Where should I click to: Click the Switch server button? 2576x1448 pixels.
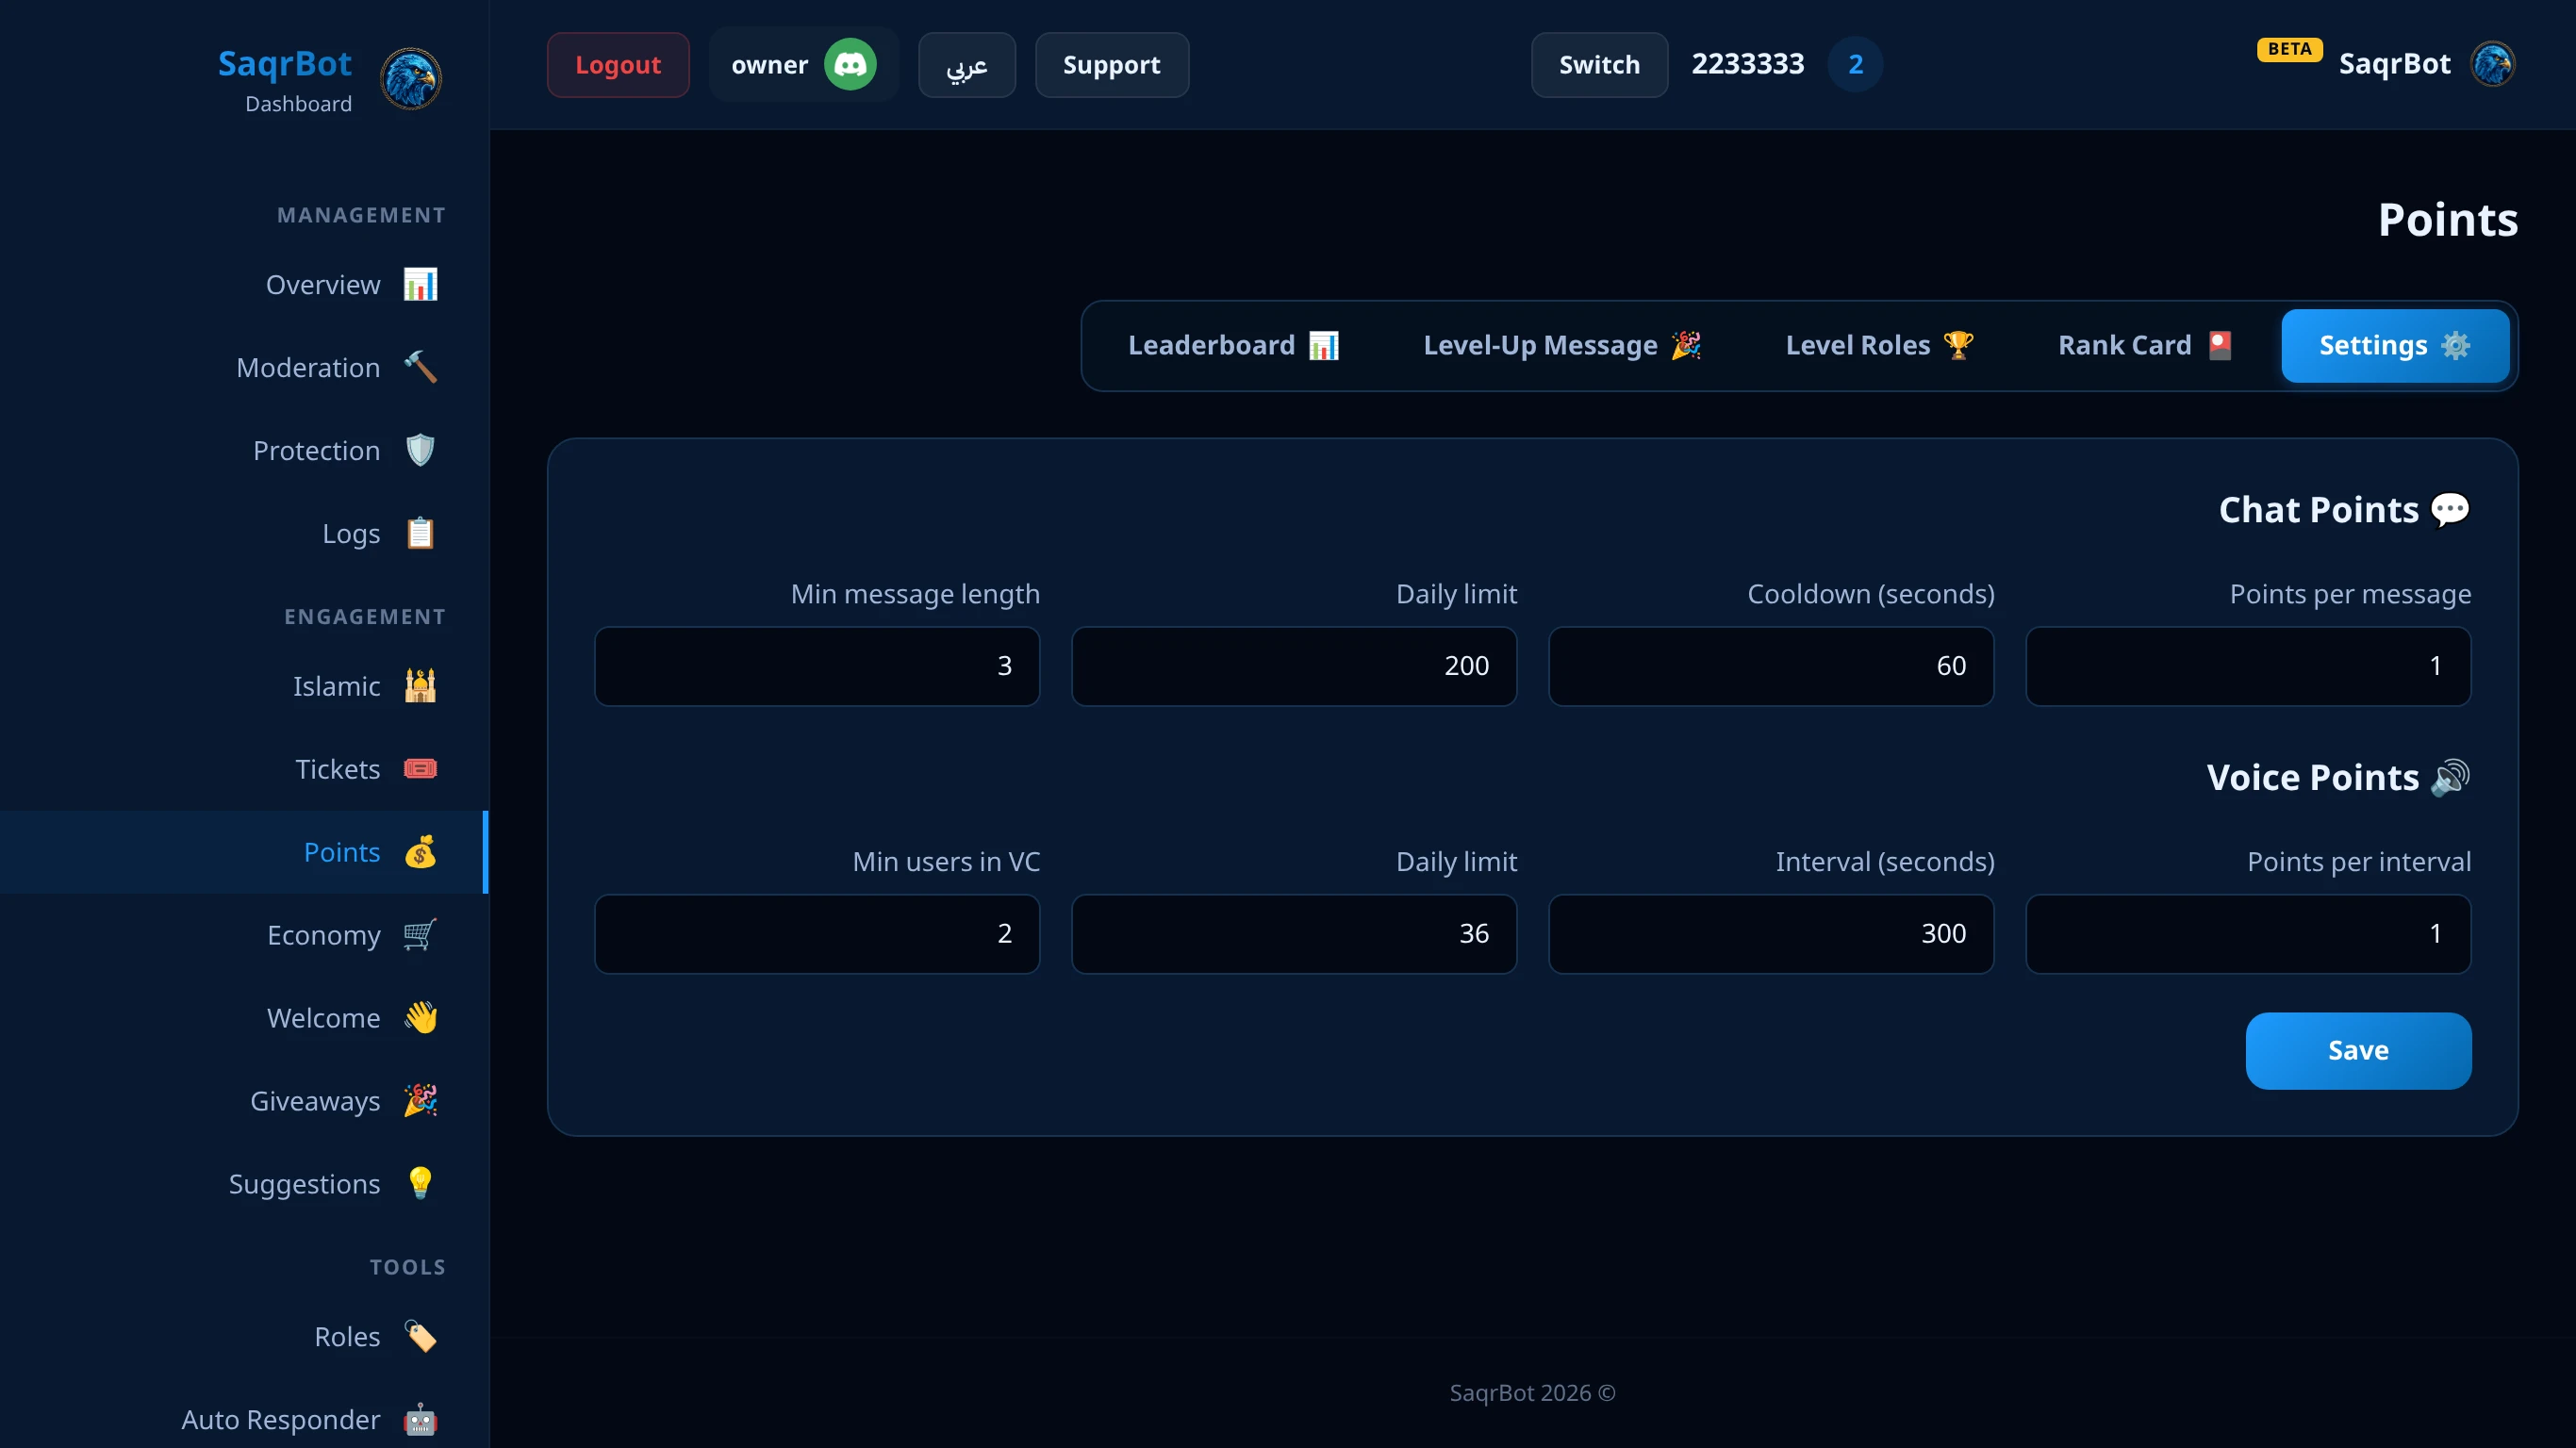click(x=1600, y=65)
